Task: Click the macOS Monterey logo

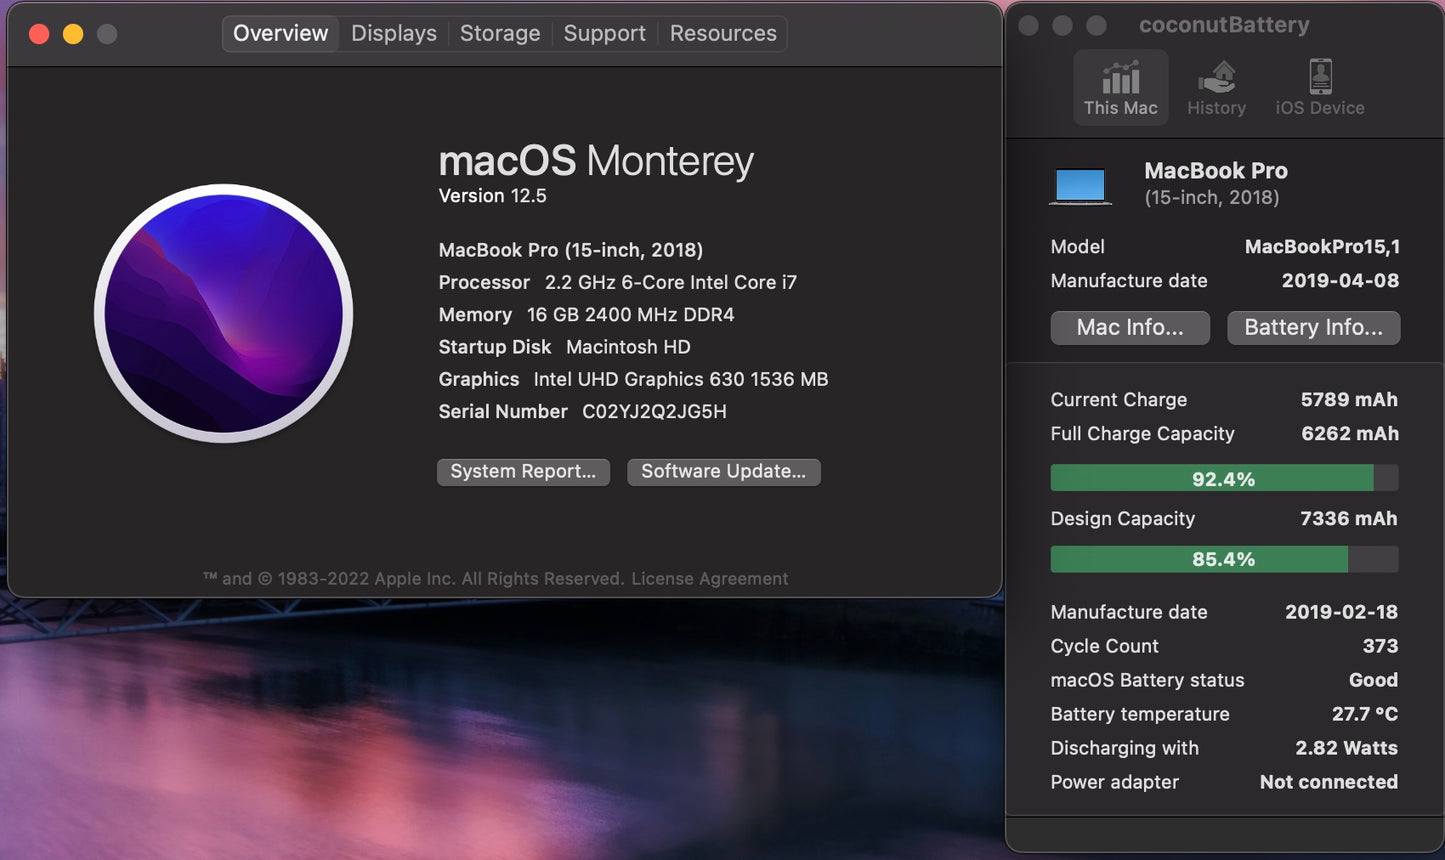Action: pyautogui.click(x=224, y=313)
